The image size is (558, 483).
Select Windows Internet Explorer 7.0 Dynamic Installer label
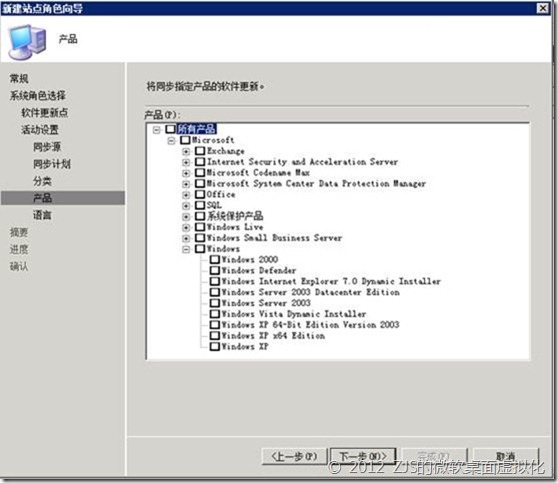[x=331, y=282]
